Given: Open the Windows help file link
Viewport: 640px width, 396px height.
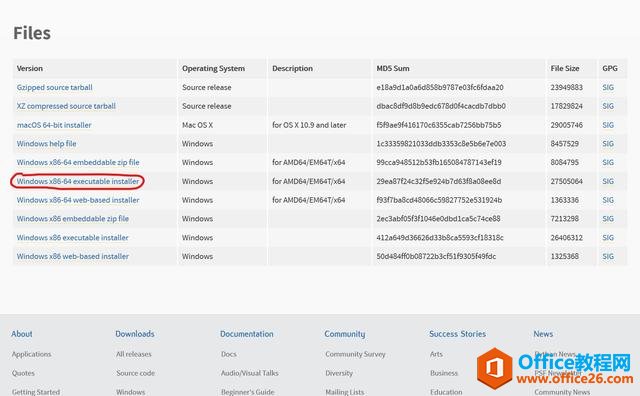Looking at the screenshot, I should pyautogui.click(x=47, y=144).
